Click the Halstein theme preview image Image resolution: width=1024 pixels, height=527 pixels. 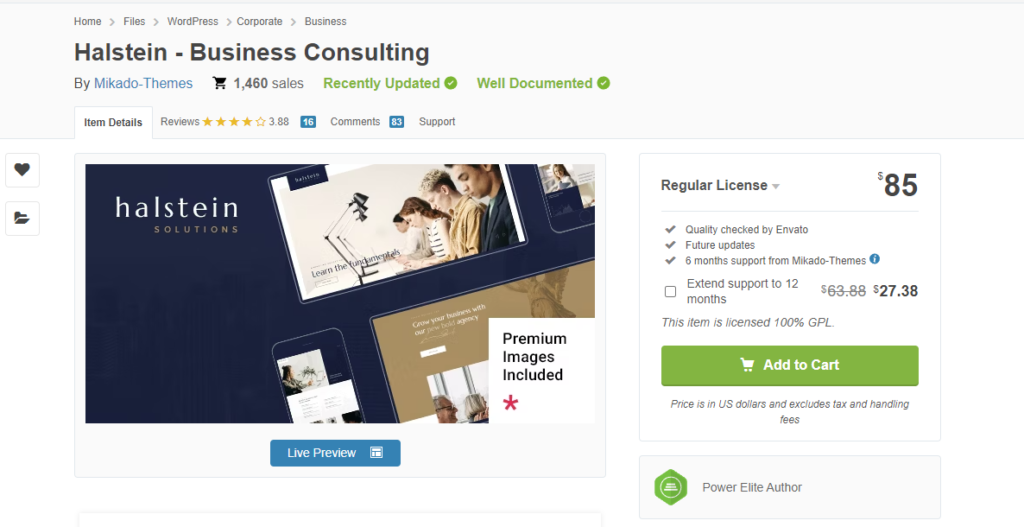tap(340, 294)
